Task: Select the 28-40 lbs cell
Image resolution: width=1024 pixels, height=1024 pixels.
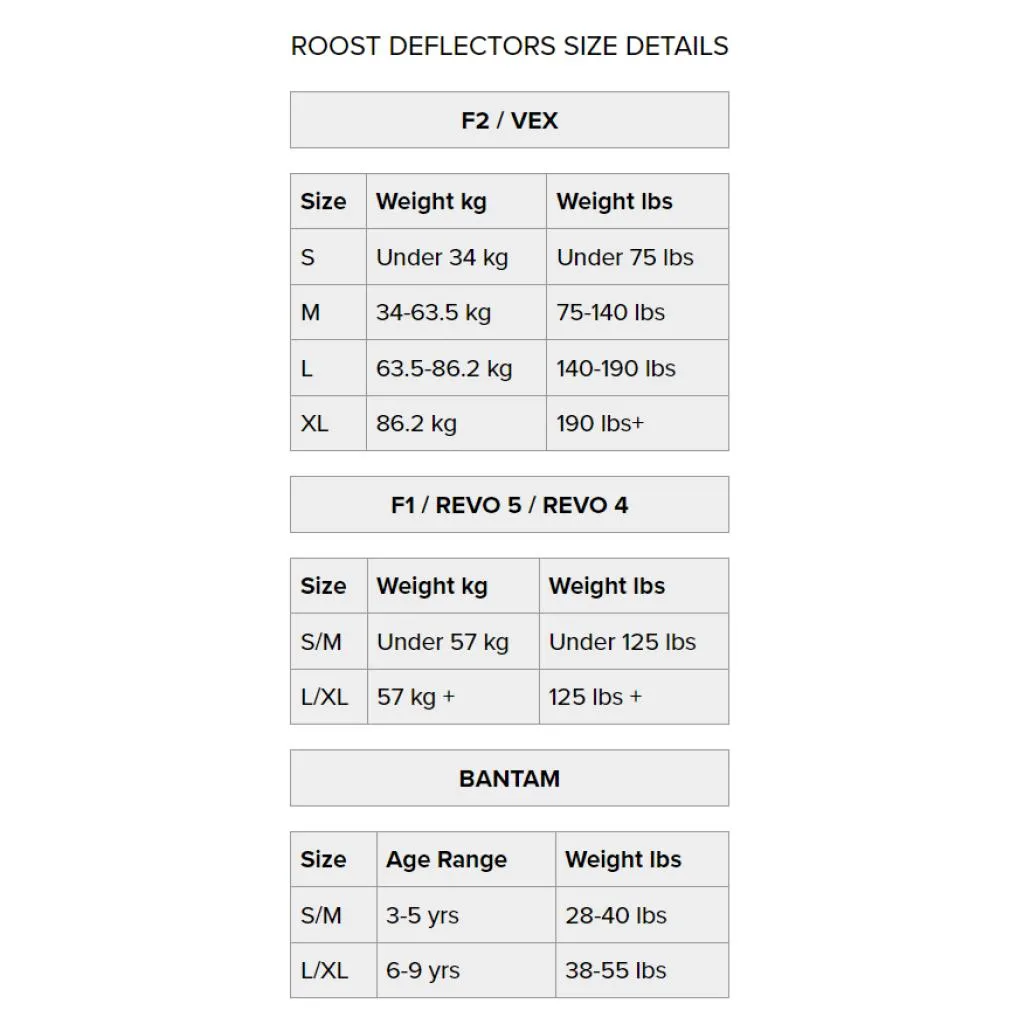Action: pos(642,915)
